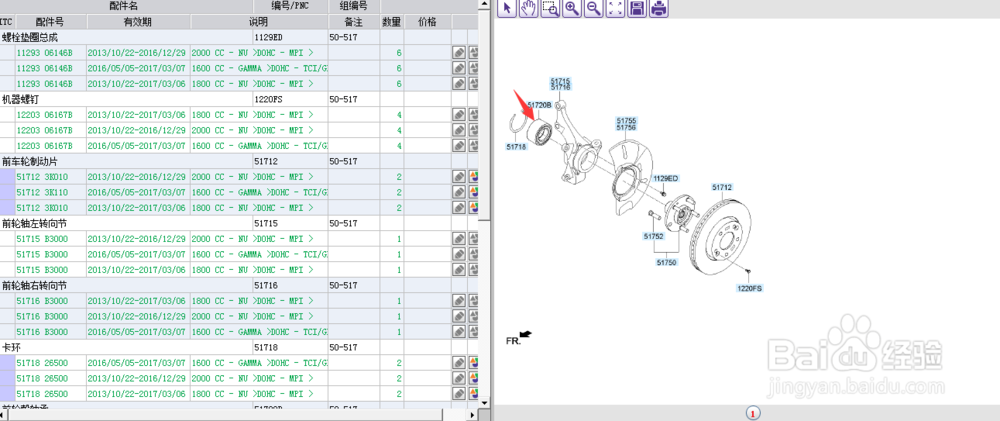
Task: Sort by 配件号 column header
Action: click(50, 22)
